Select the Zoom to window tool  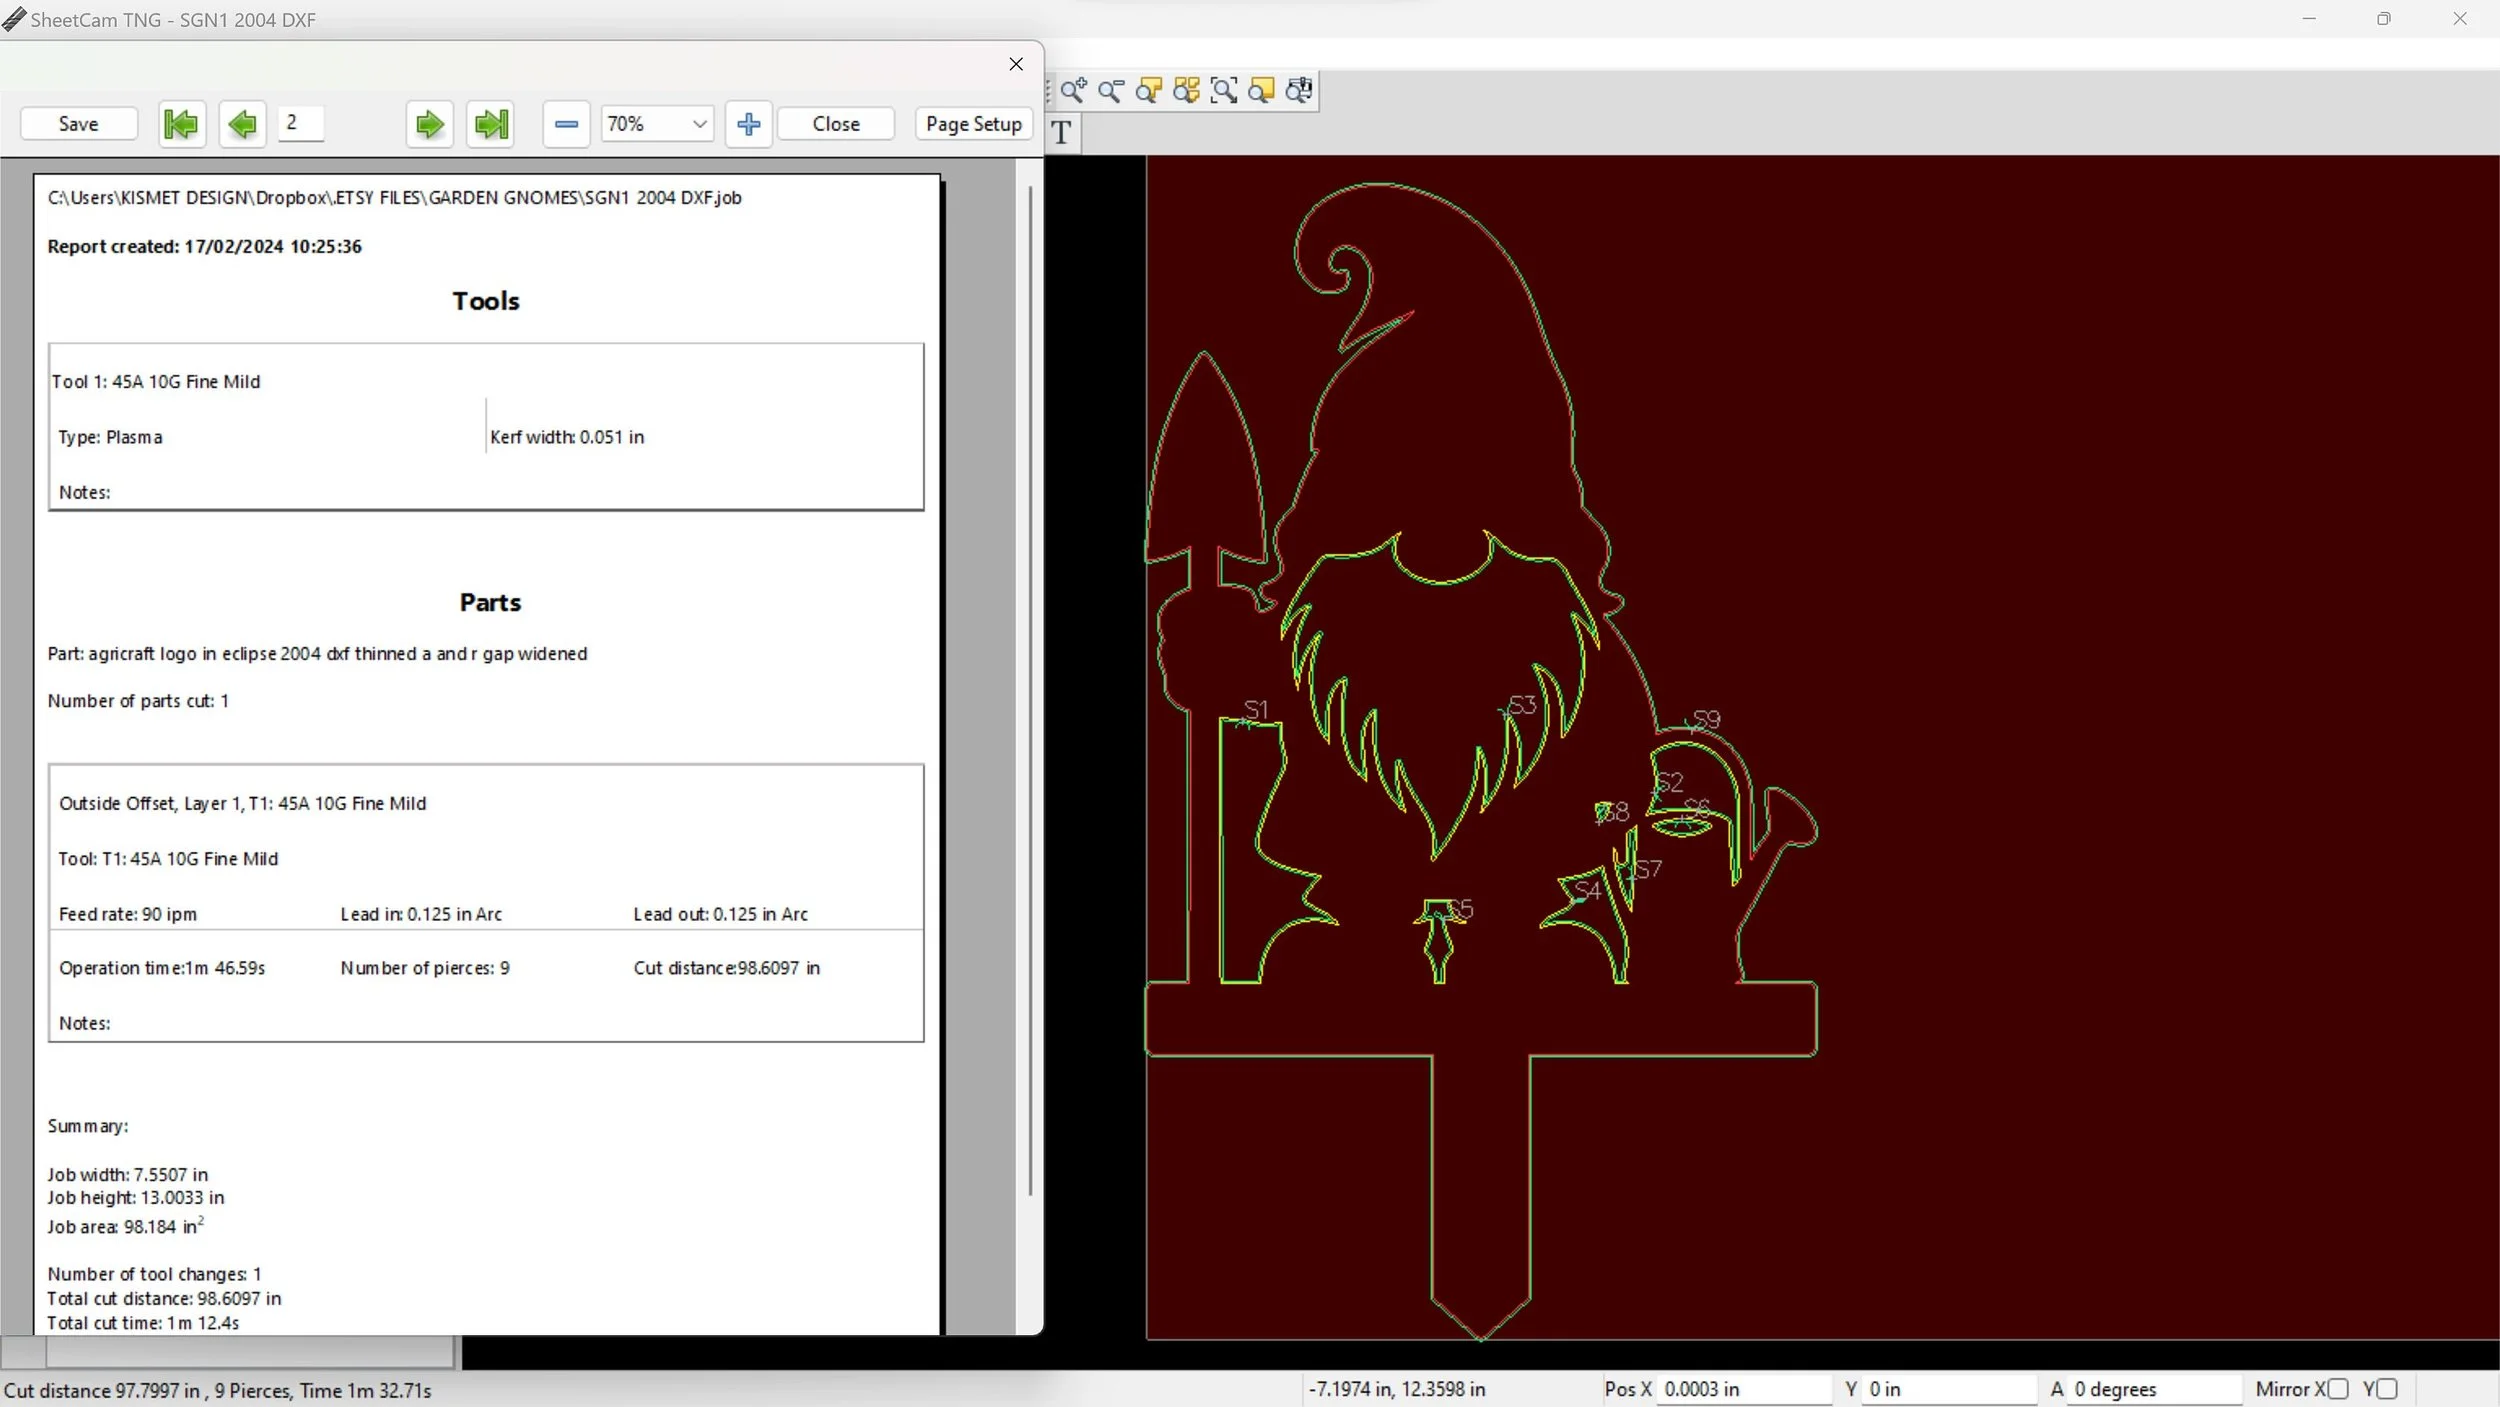pyautogui.click(x=1224, y=91)
